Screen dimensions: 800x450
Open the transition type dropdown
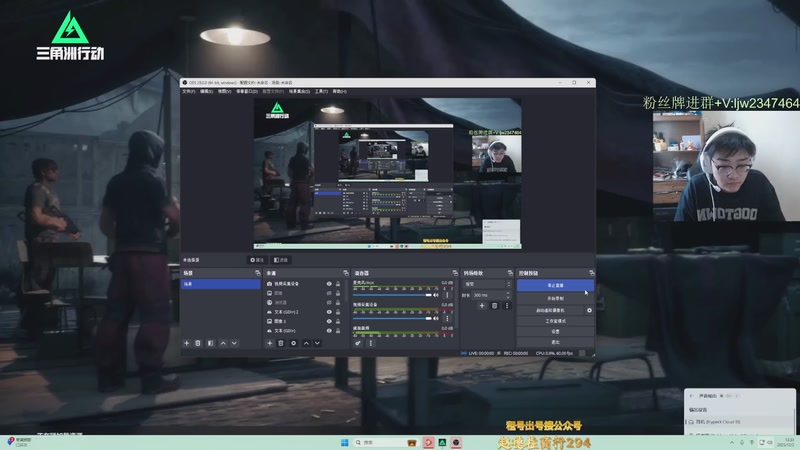click(487, 284)
